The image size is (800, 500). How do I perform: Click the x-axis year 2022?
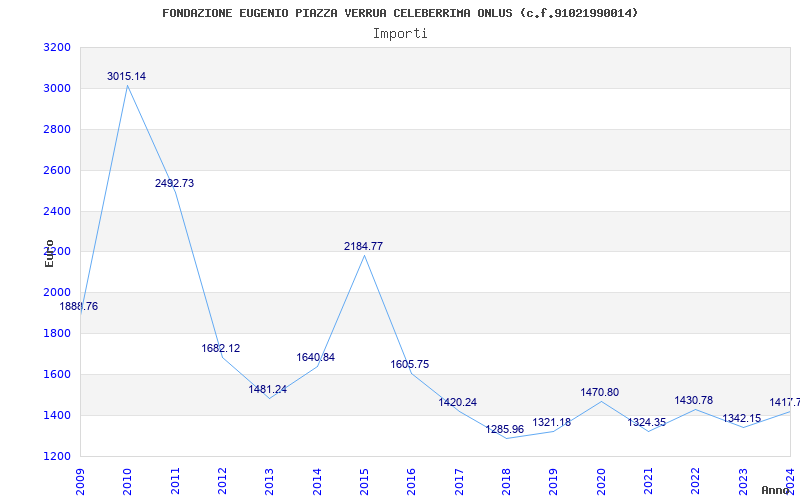[x=696, y=481]
